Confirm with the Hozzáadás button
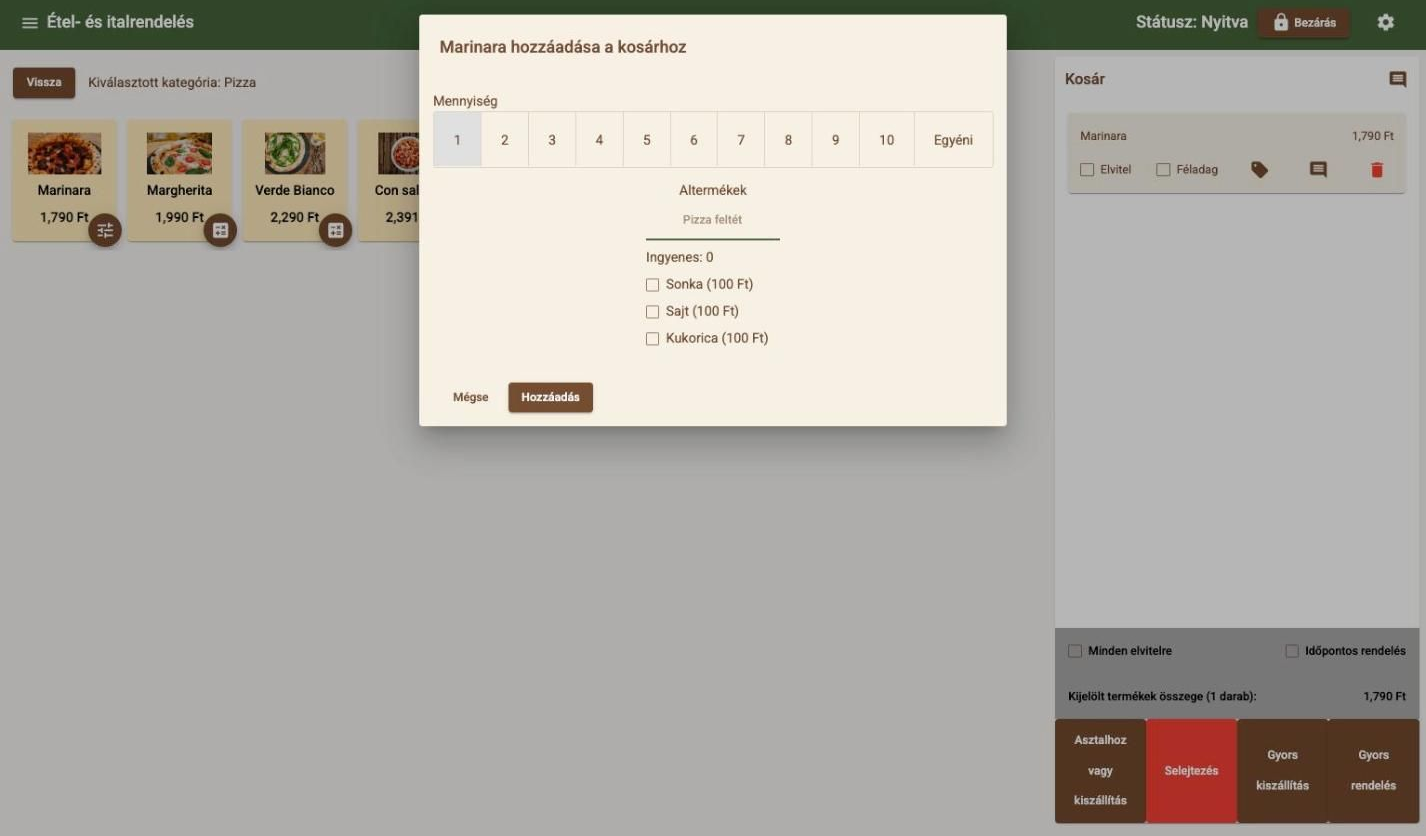1426x836 pixels. point(550,397)
